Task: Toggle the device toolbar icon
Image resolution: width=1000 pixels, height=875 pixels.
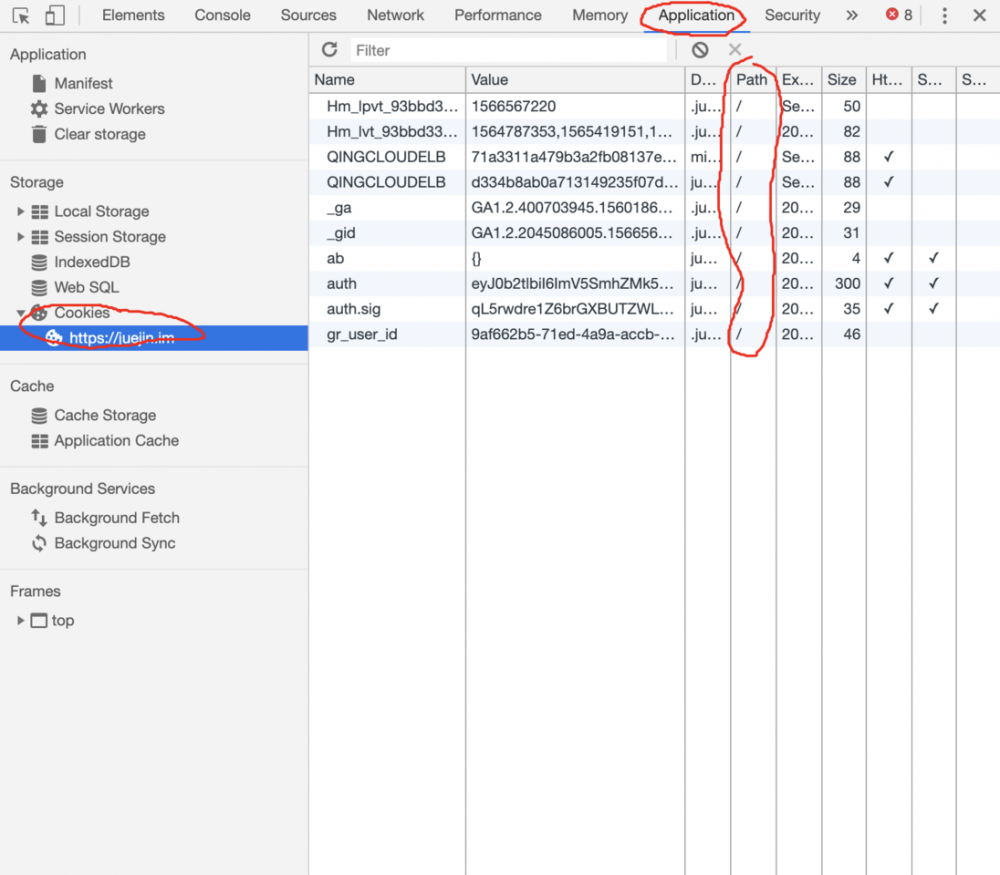Action: tap(55, 15)
